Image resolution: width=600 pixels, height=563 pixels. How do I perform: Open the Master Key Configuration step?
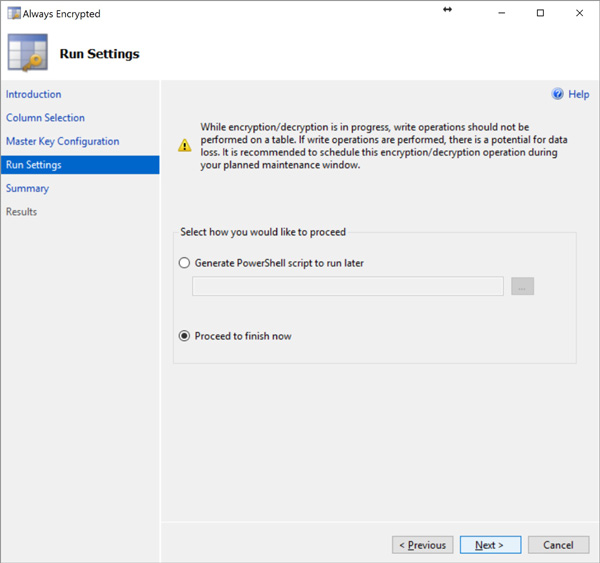pos(62,142)
